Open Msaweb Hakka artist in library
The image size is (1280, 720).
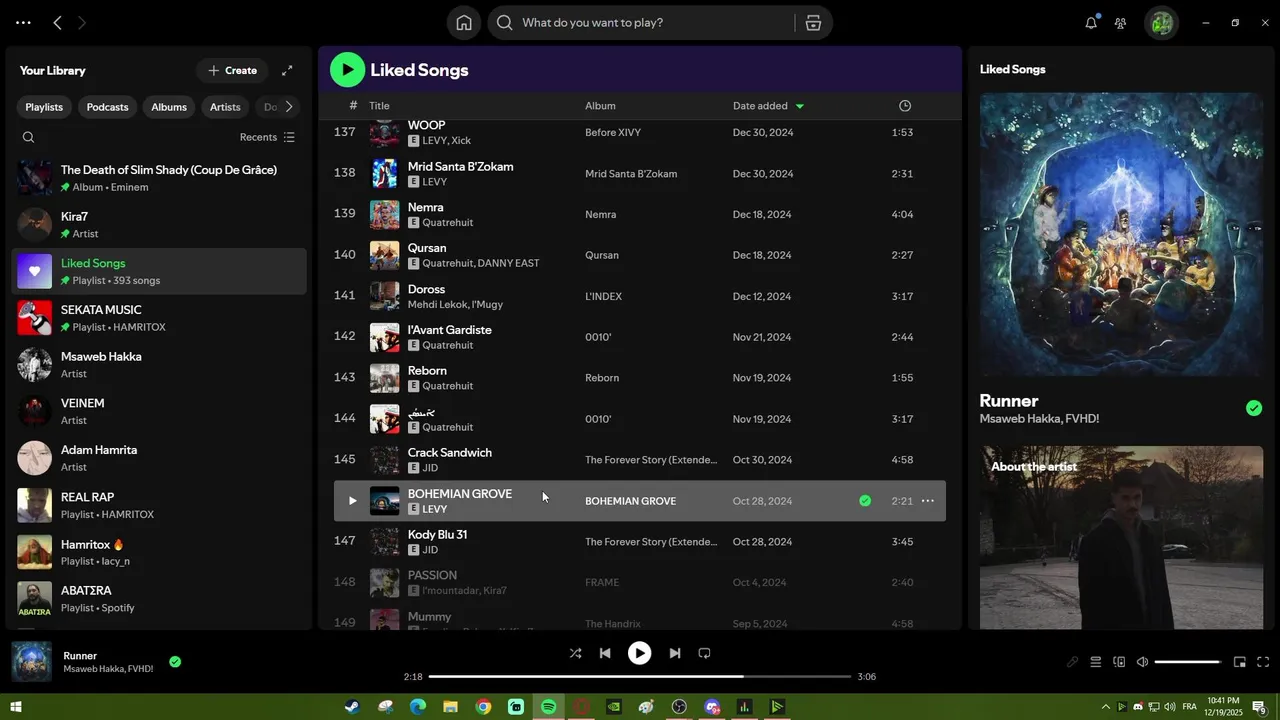point(160,365)
